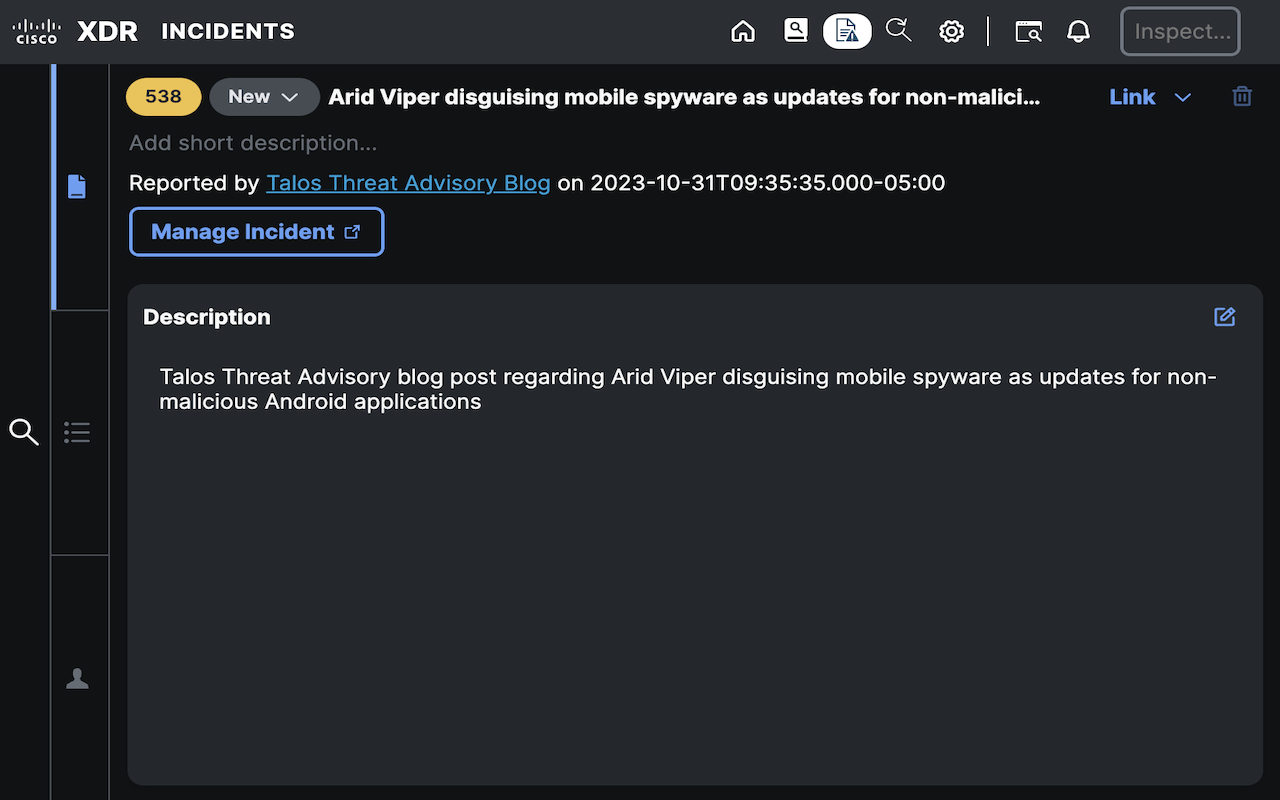This screenshot has width=1280, height=800.
Task: Open the settings gear icon
Action: tap(951, 31)
